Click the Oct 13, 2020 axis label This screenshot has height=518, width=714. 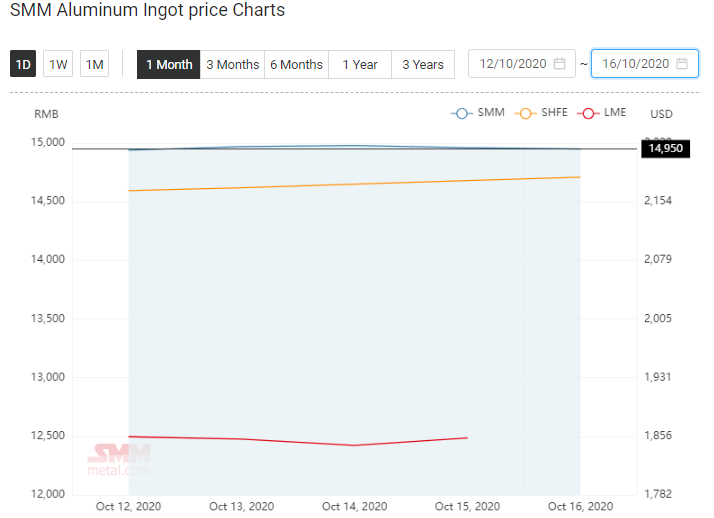click(x=241, y=506)
